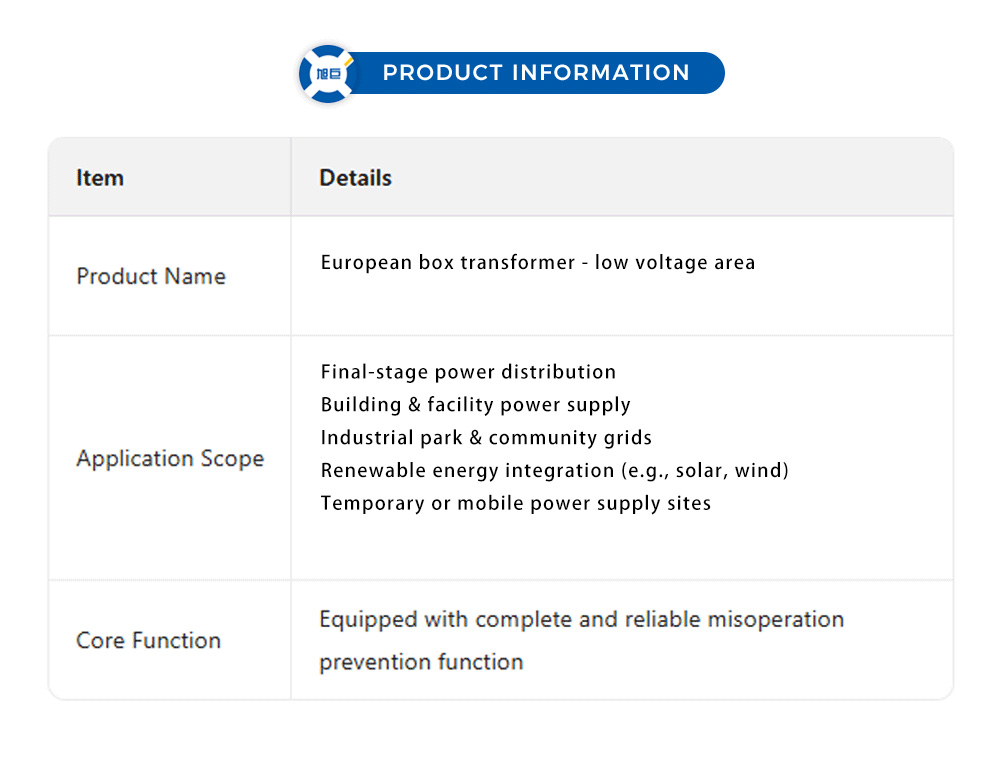Select the Item column header

point(100,178)
